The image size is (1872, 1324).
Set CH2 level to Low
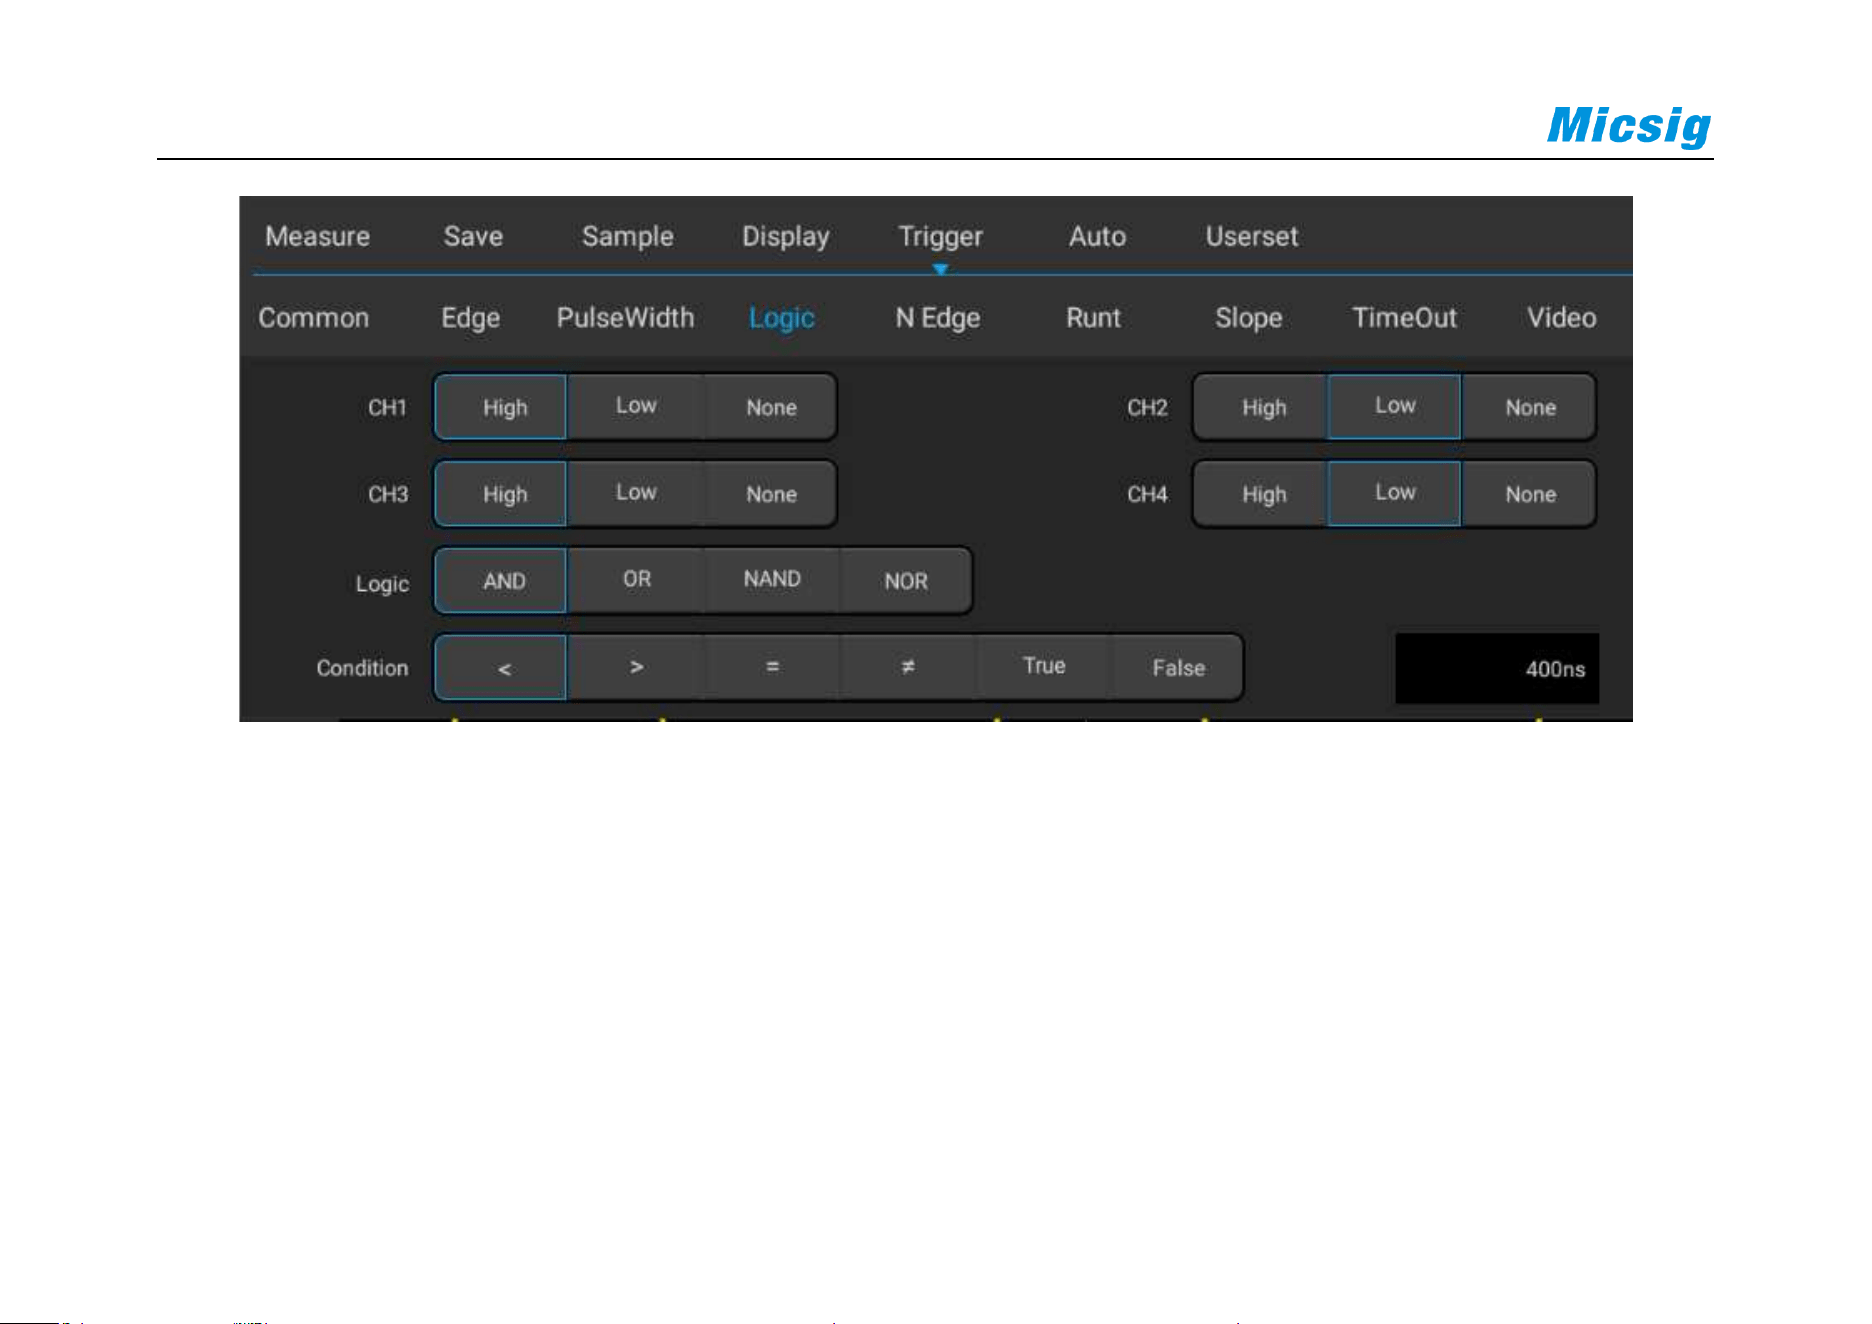pyautogui.click(x=1394, y=407)
